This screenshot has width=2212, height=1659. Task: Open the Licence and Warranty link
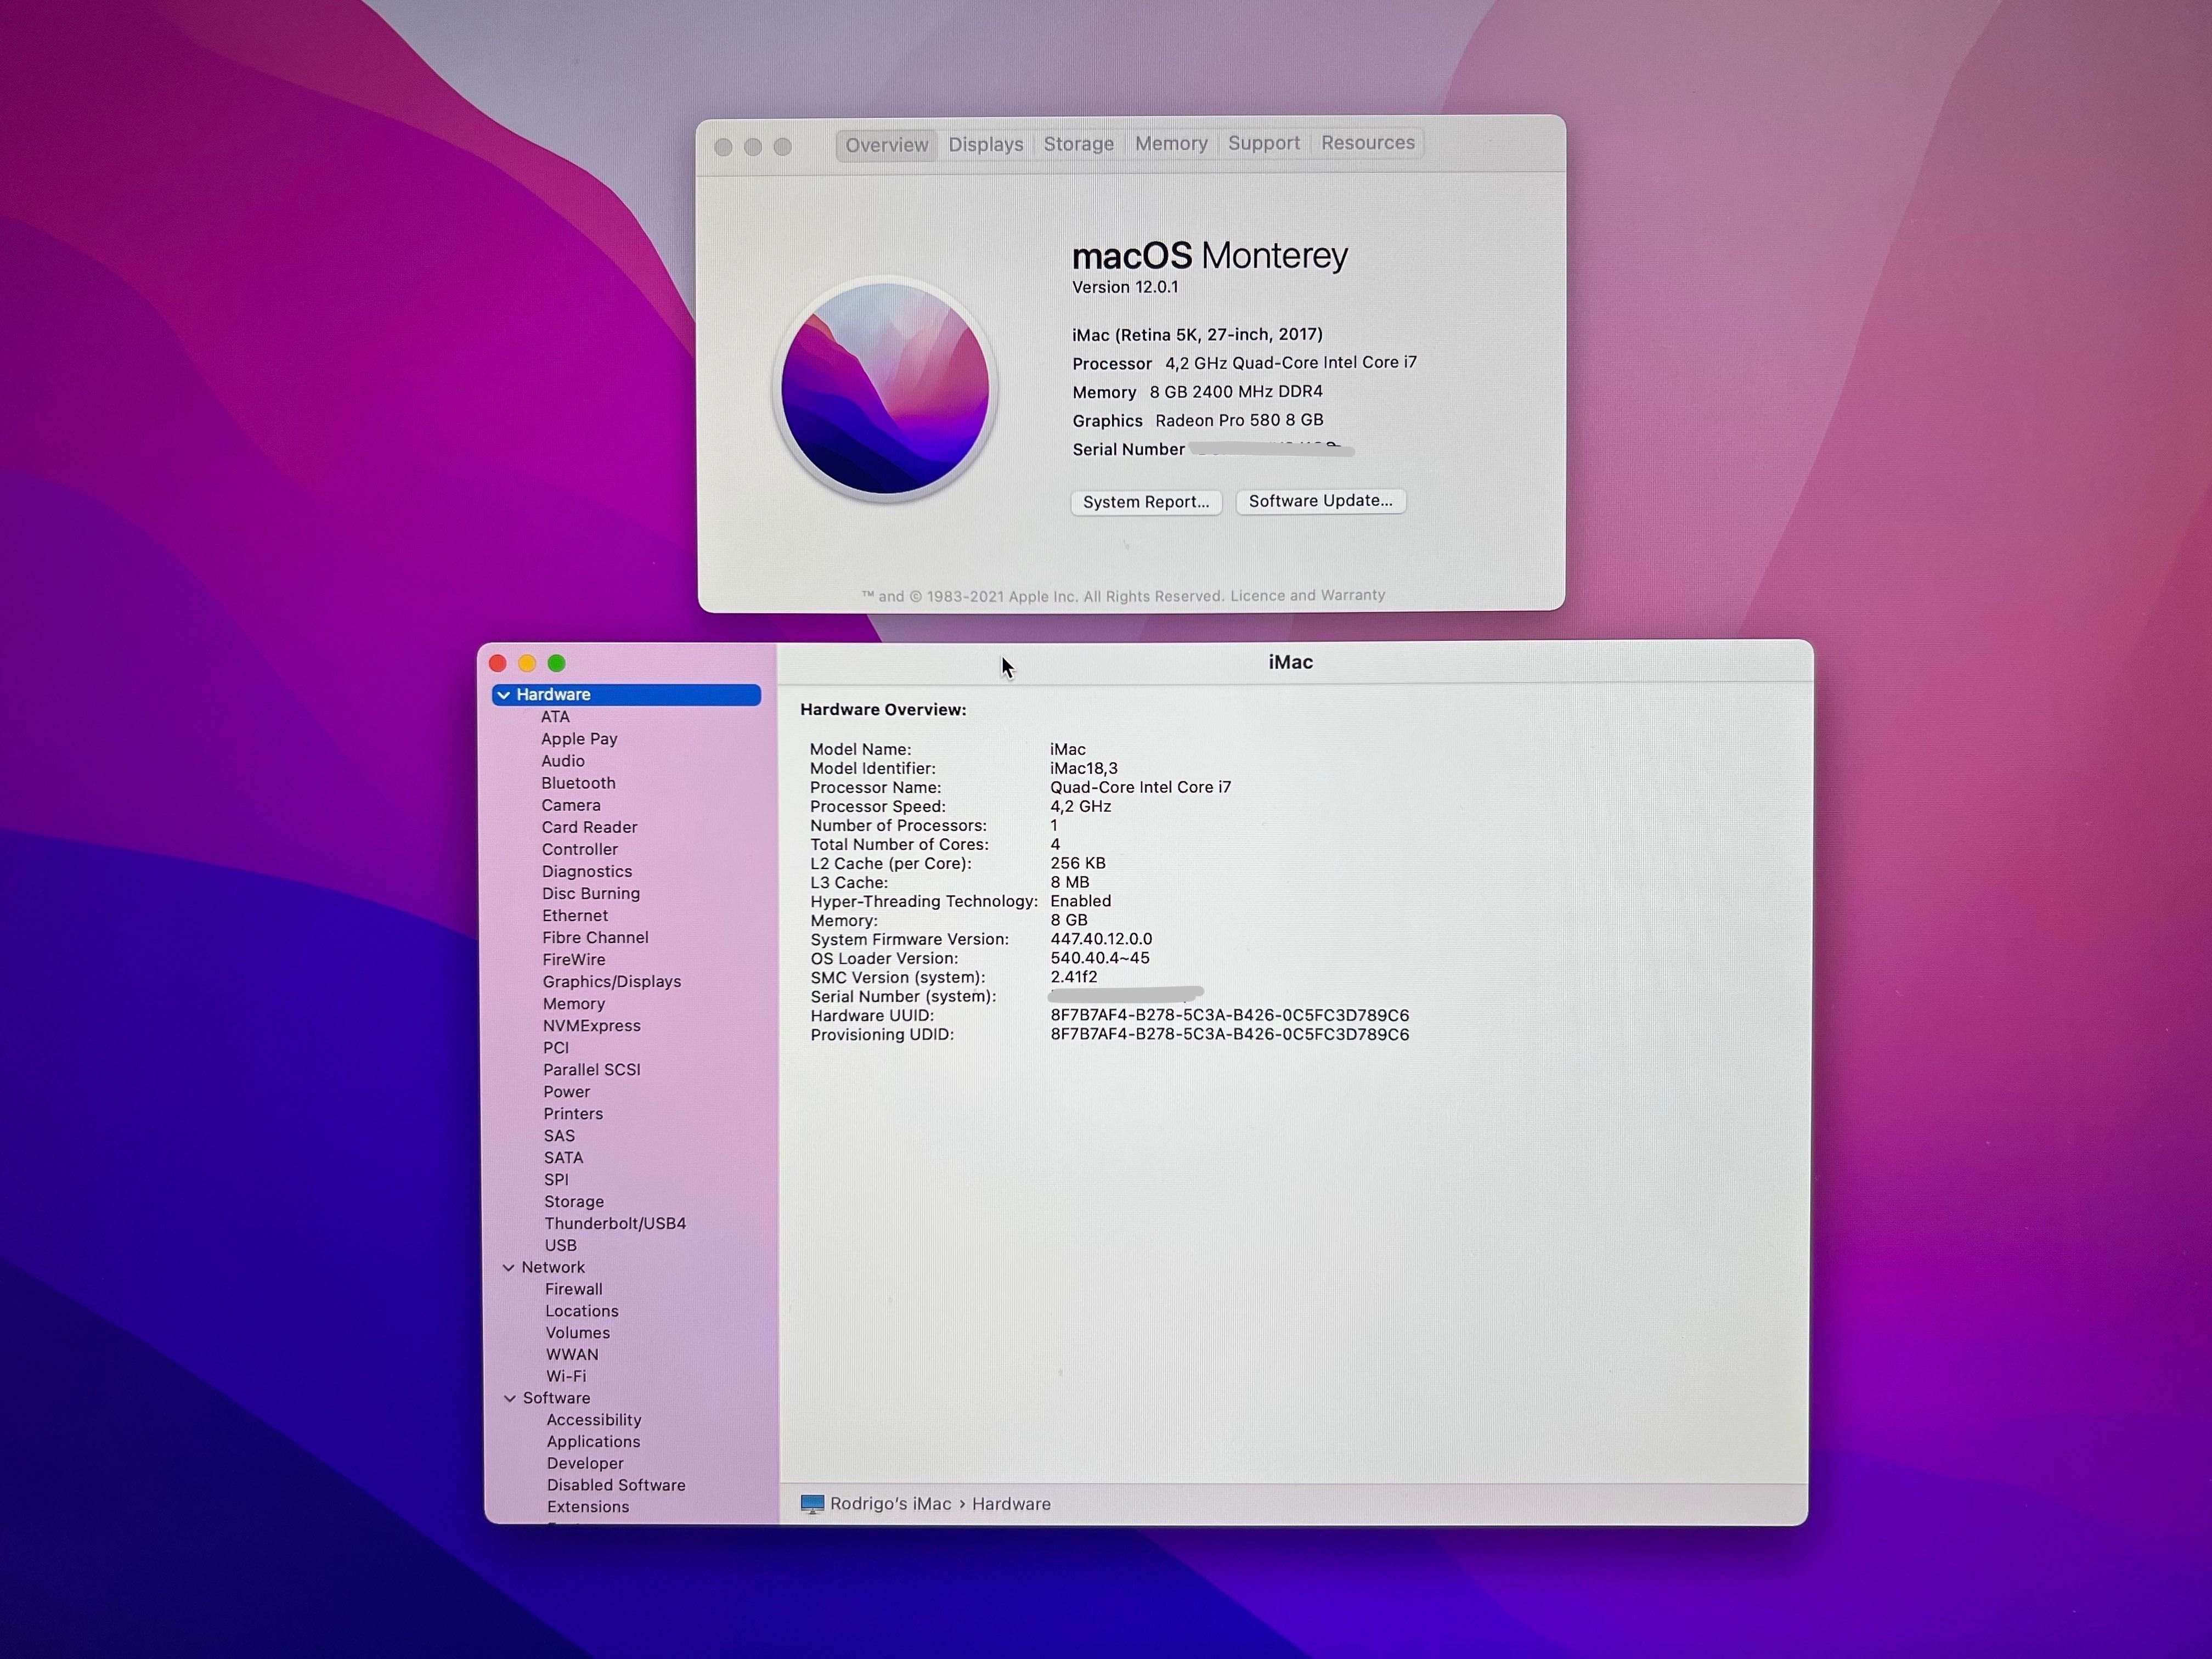[x=1307, y=595]
